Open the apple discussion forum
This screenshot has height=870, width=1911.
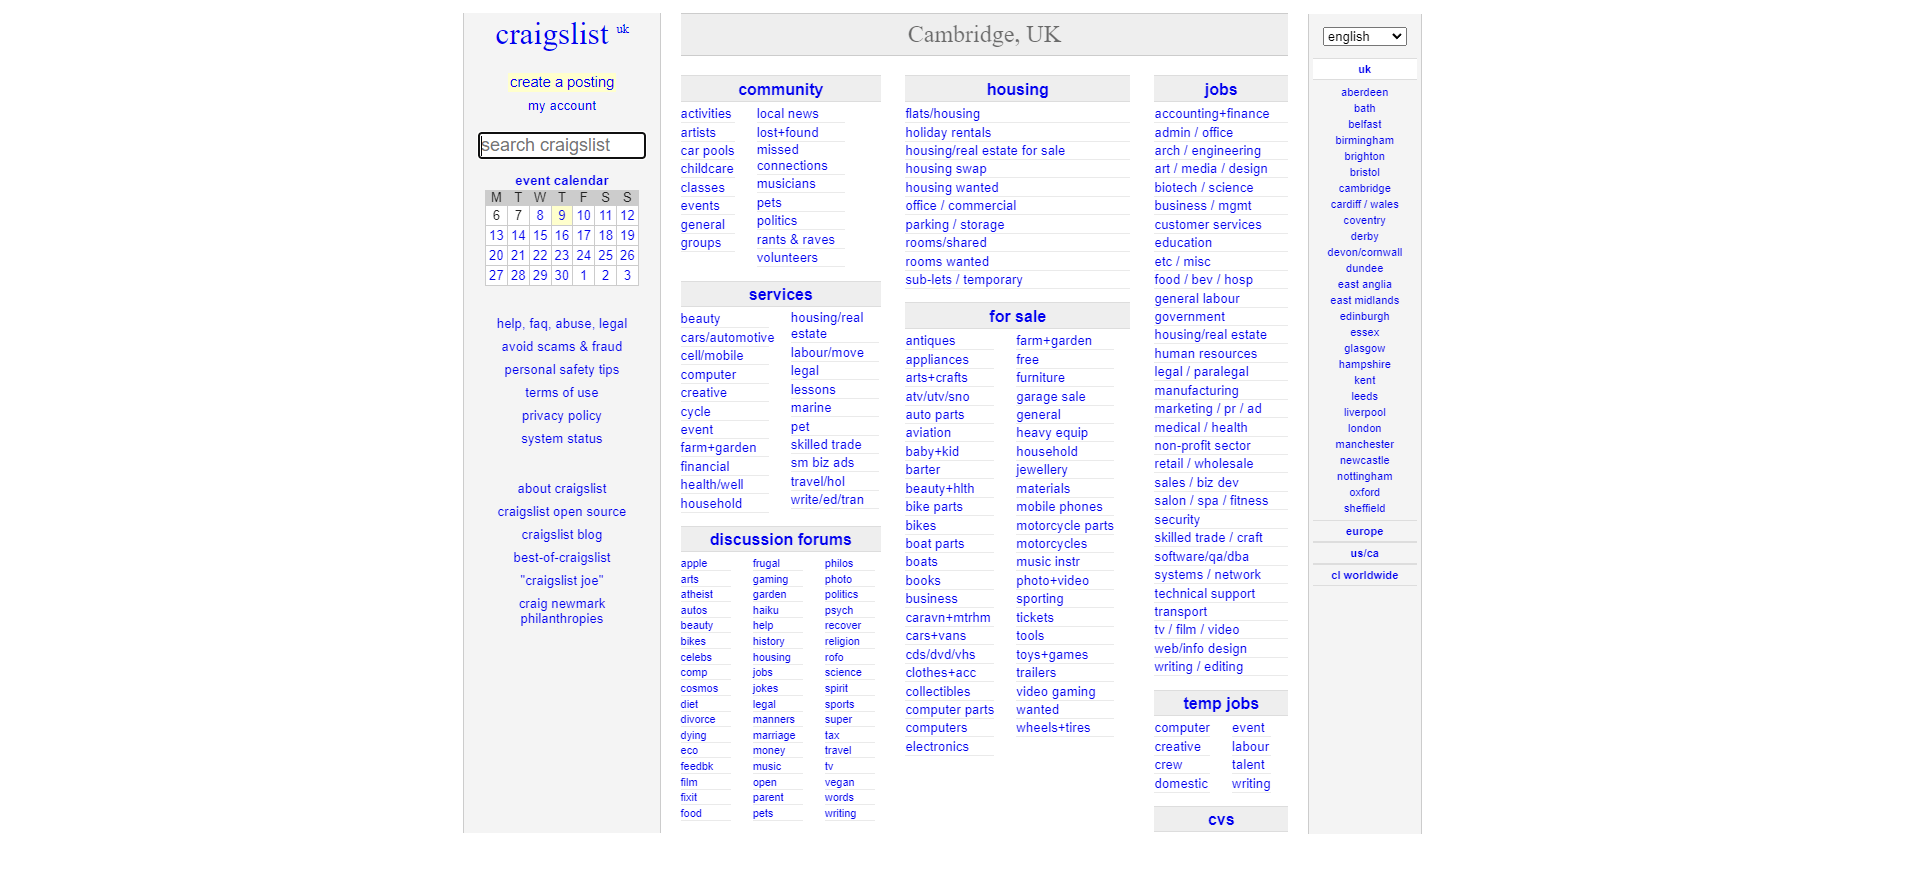coord(694,564)
